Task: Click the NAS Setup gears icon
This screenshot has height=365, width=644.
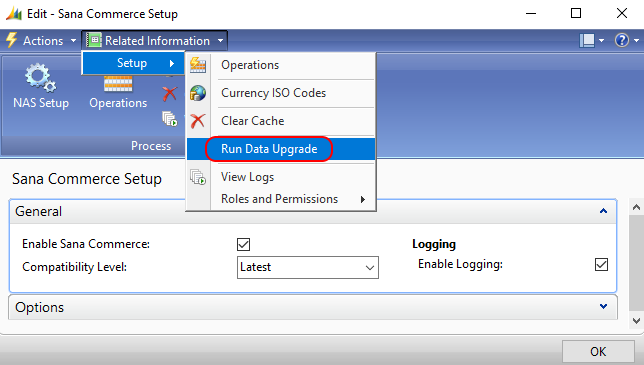Action: pyautogui.click(x=40, y=78)
